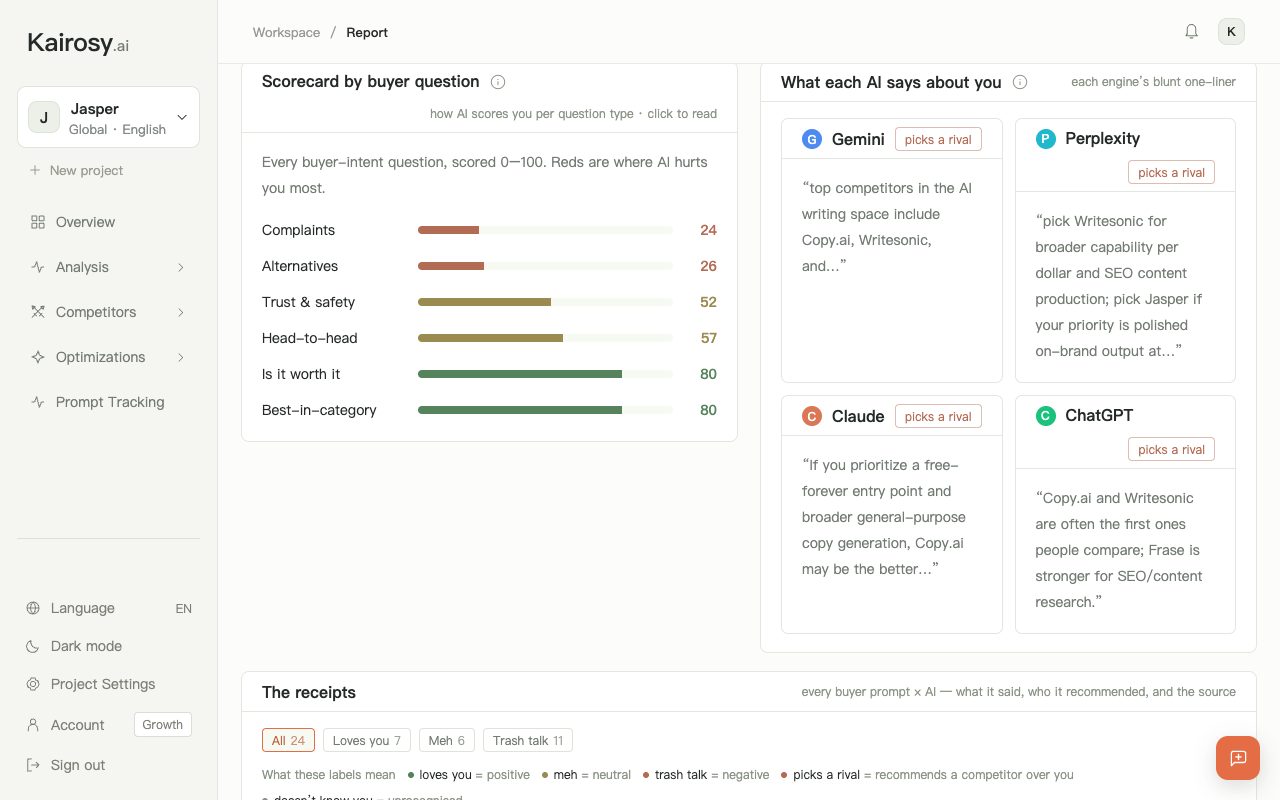Click Sign out

pyautogui.click(x=78, y=765)
